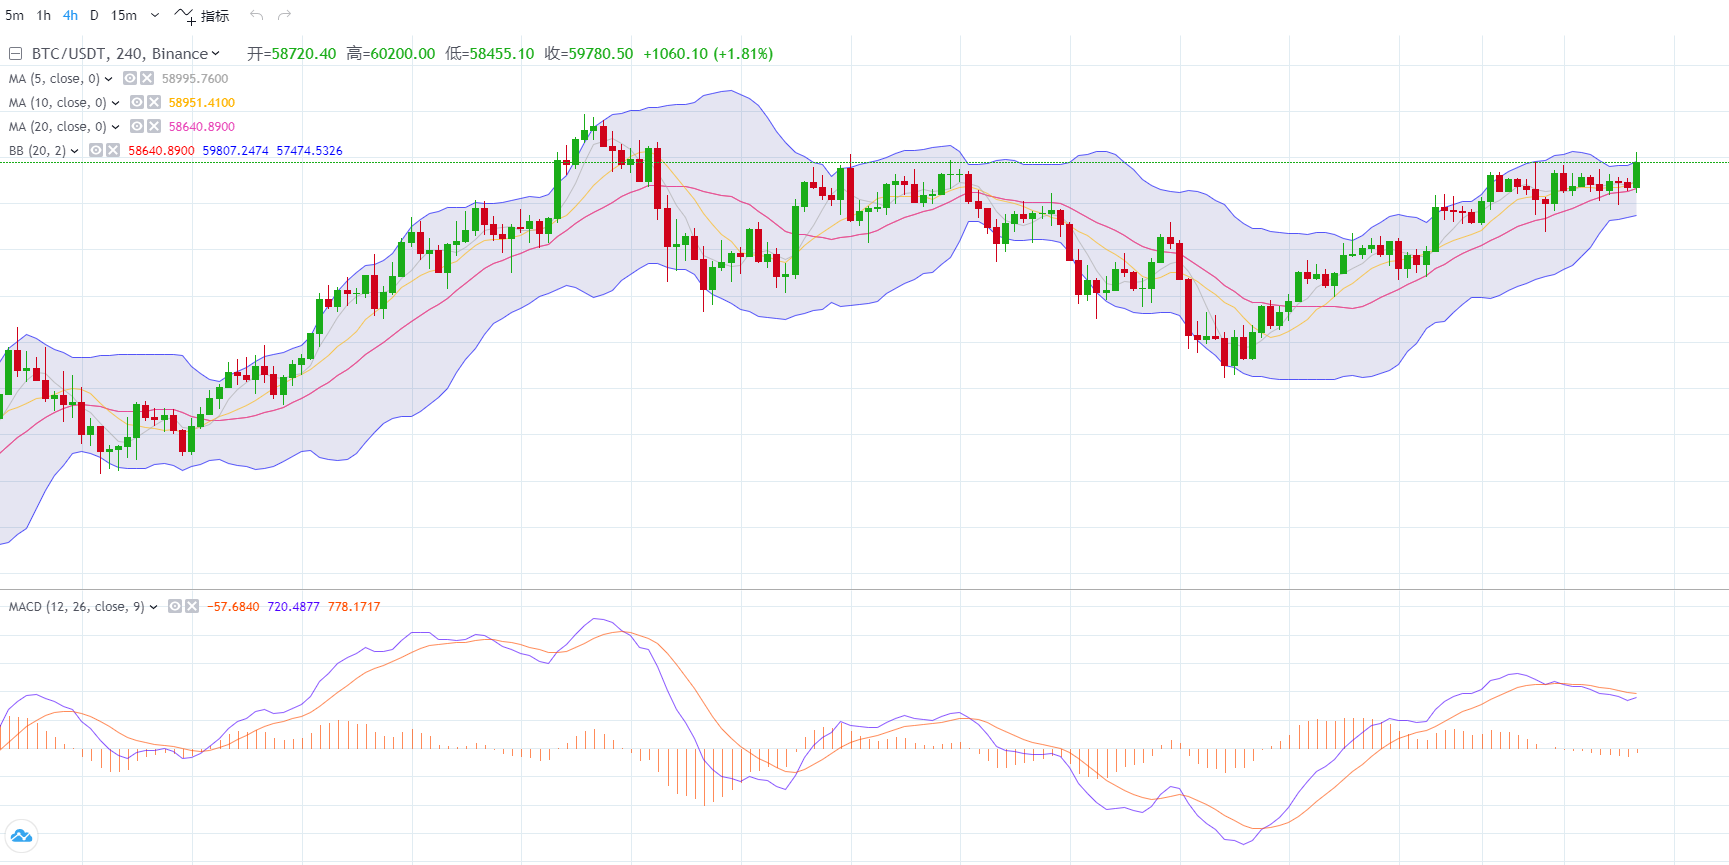Click the MA10 value 58951.4100
Viewport: 1729px width, 865px height.
[202, 102]
